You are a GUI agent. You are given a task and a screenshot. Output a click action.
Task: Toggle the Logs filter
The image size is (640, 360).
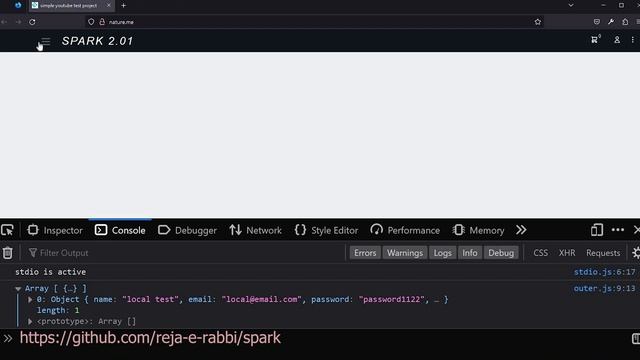coord(442,253)
